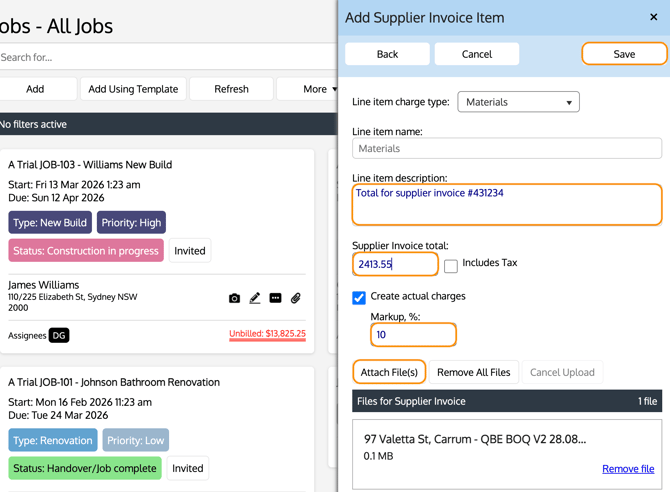The width and height of the screenshot is (670, 492).
Task: Click the Status: Construction in progress tag
Action: pyautogui.click(x=86, y=251)
